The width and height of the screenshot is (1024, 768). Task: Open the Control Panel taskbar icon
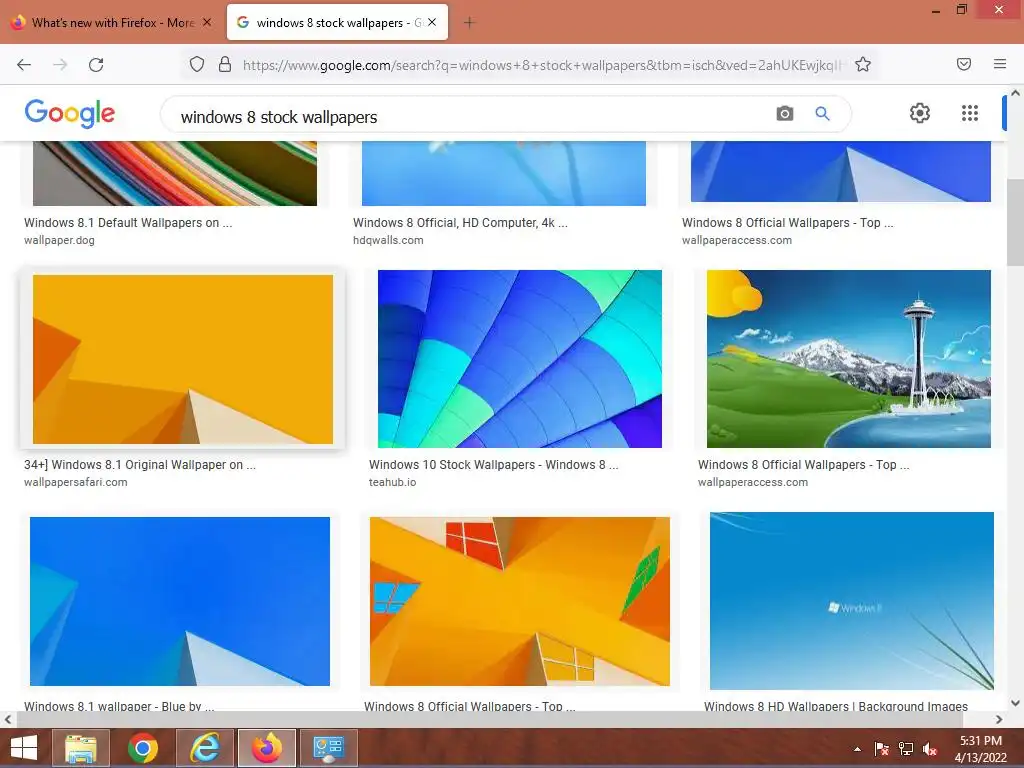(328, 748)
